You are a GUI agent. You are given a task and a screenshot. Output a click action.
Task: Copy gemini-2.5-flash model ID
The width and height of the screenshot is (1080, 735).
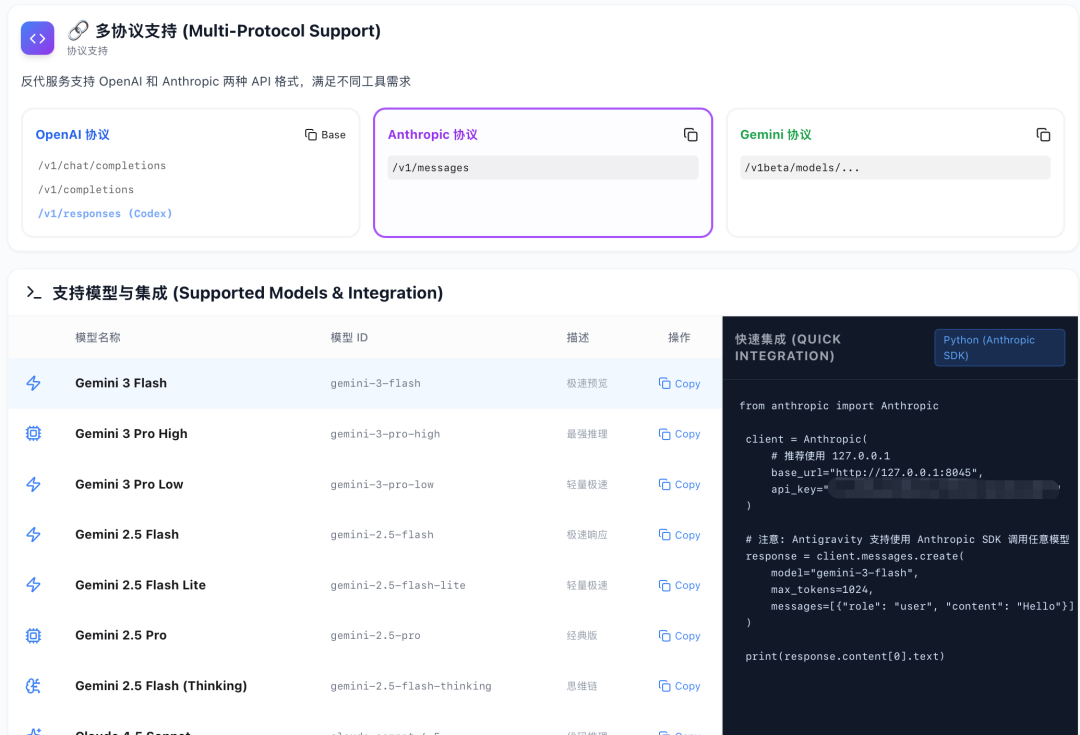coord(679,535)
